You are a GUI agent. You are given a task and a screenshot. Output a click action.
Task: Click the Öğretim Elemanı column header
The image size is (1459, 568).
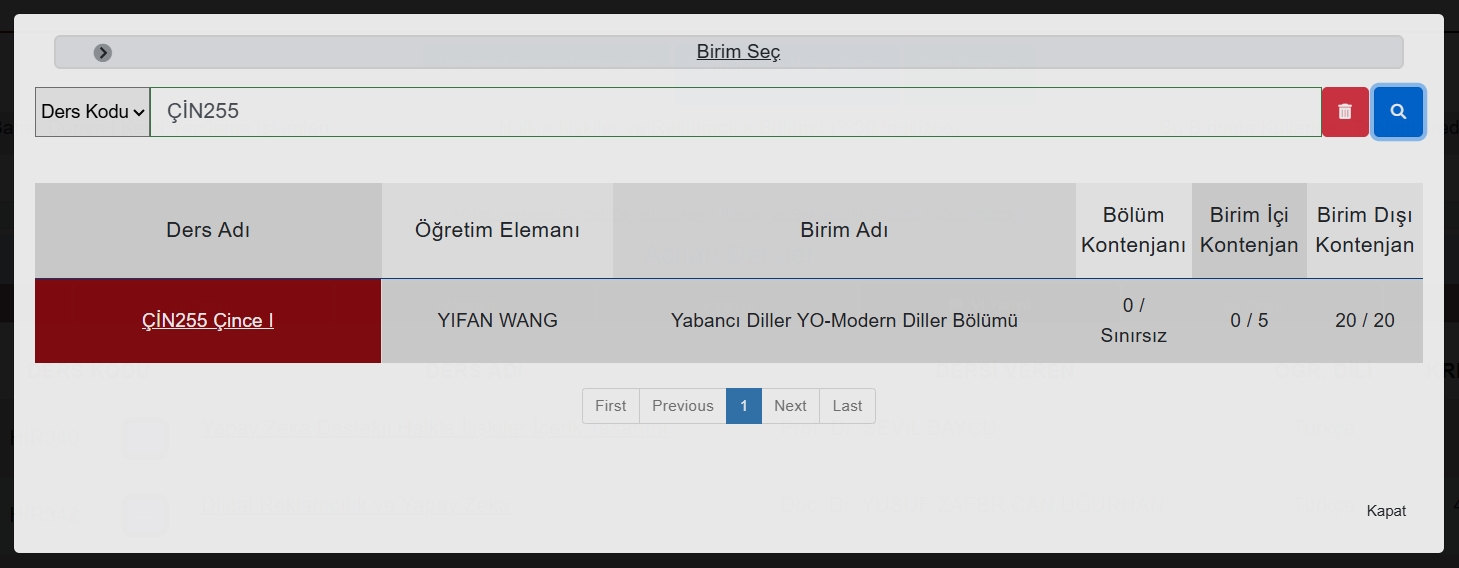click(497, 230)
